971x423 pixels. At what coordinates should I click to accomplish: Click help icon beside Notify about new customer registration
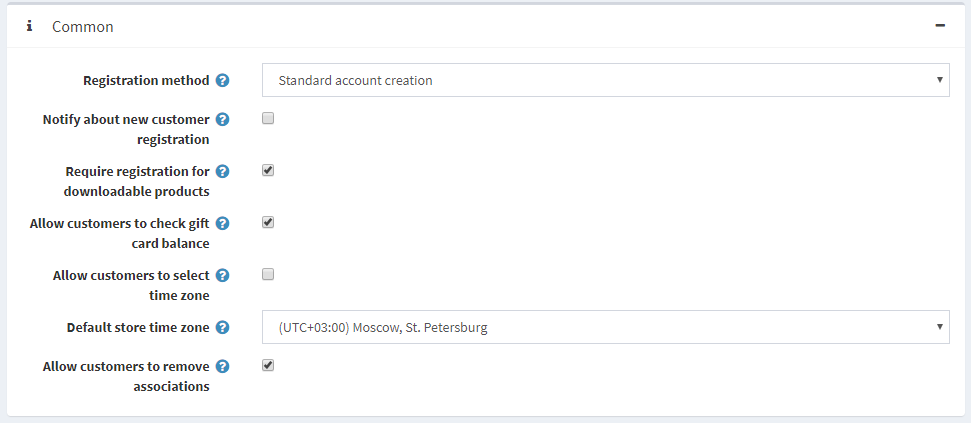(222, 119)
